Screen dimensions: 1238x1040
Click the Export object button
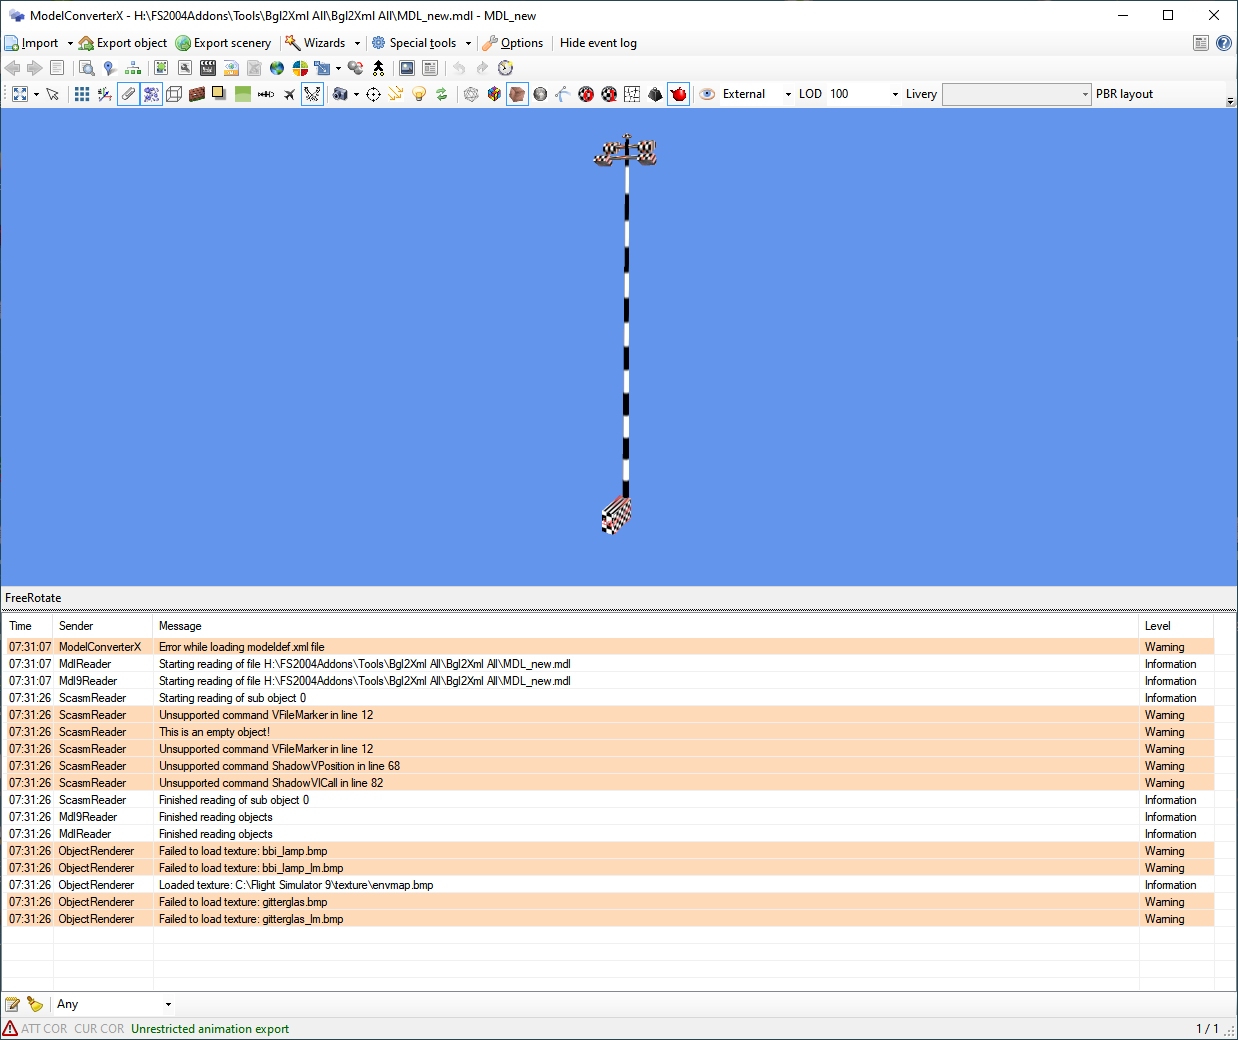click(x=123, y=43)
